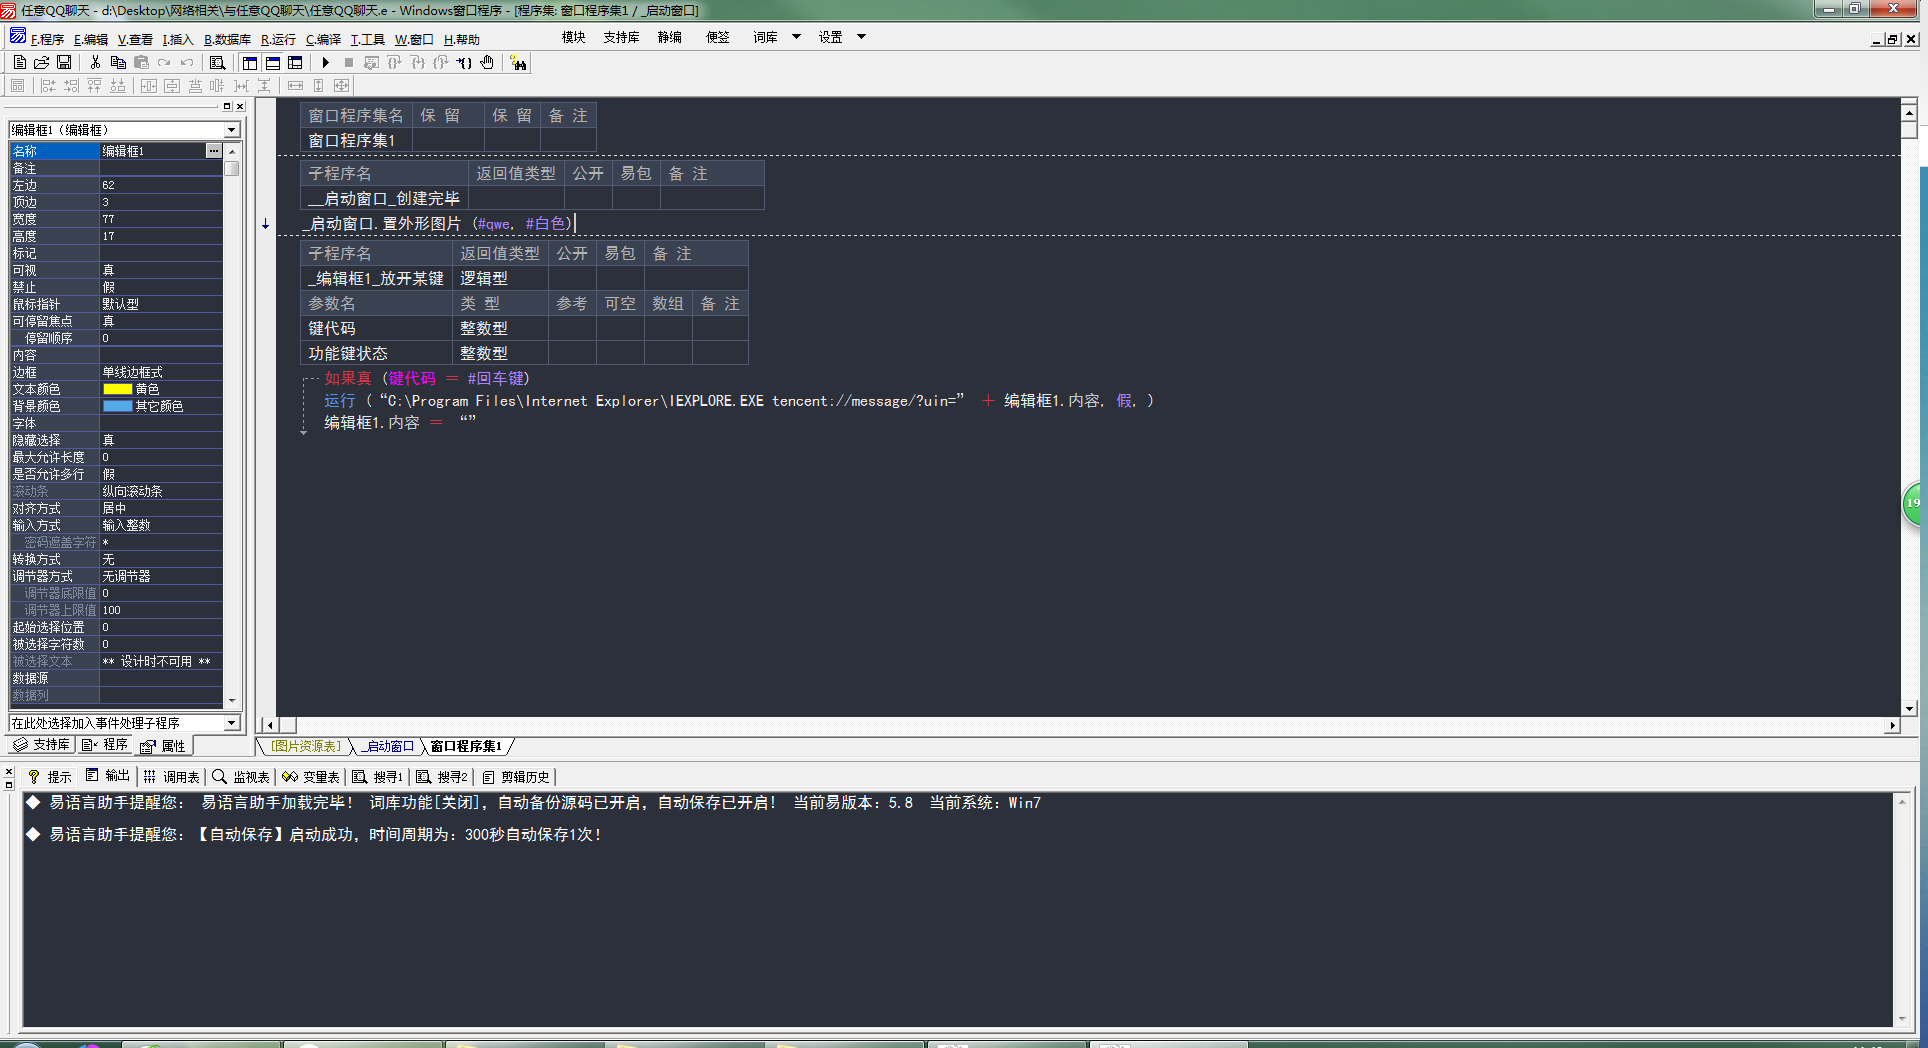Viewport: 1928px width, 1048px height.
Task: Click the New document toolbar icon
Action: click(x=20, y=62)
